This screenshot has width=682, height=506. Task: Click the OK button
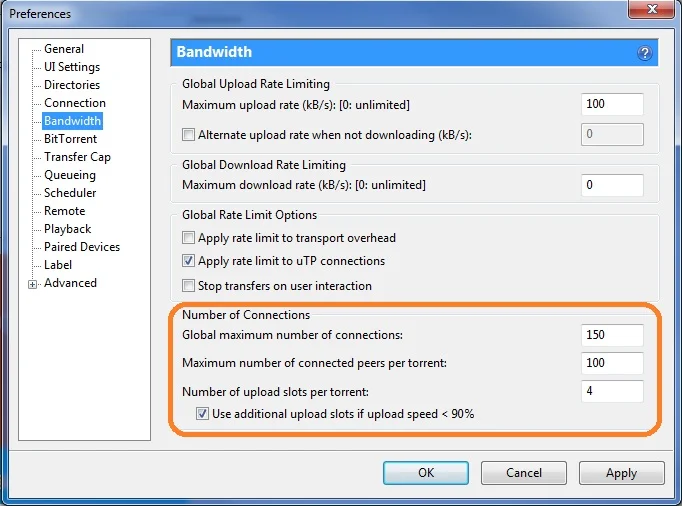[426, 473]
